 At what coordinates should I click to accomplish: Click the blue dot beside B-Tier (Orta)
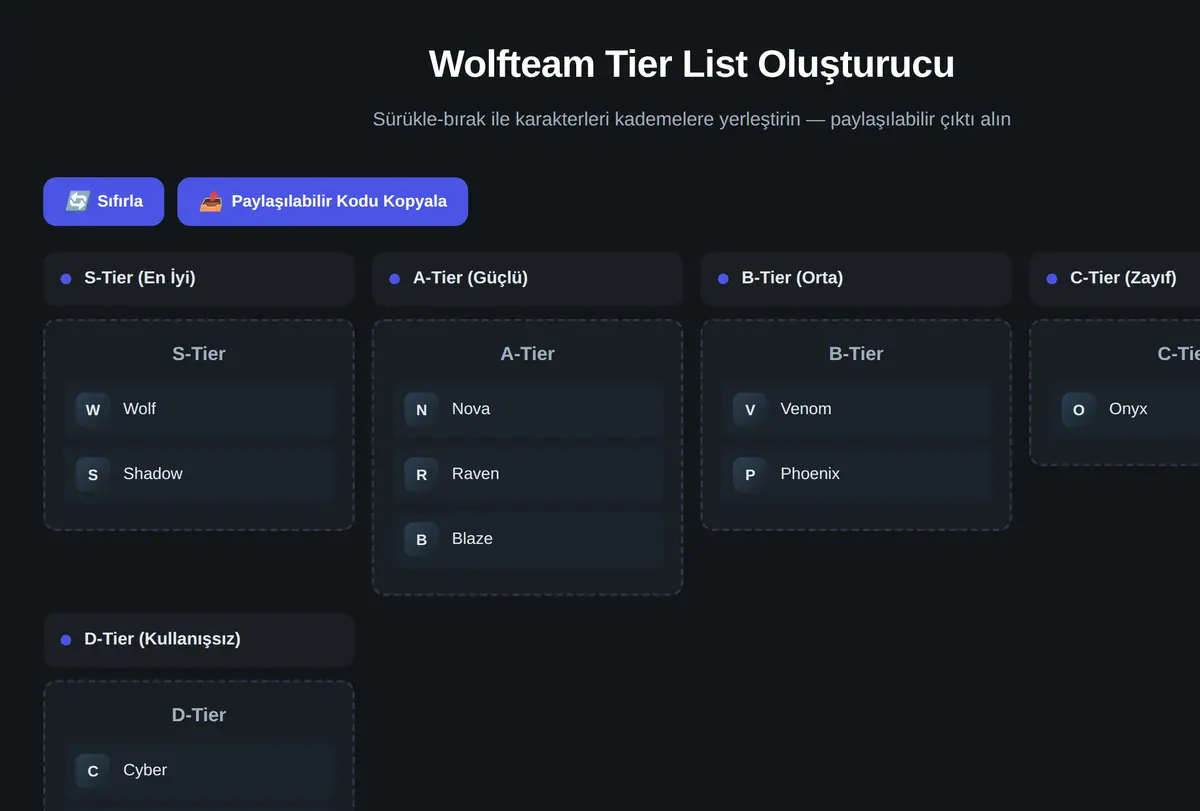coord(723,279)
